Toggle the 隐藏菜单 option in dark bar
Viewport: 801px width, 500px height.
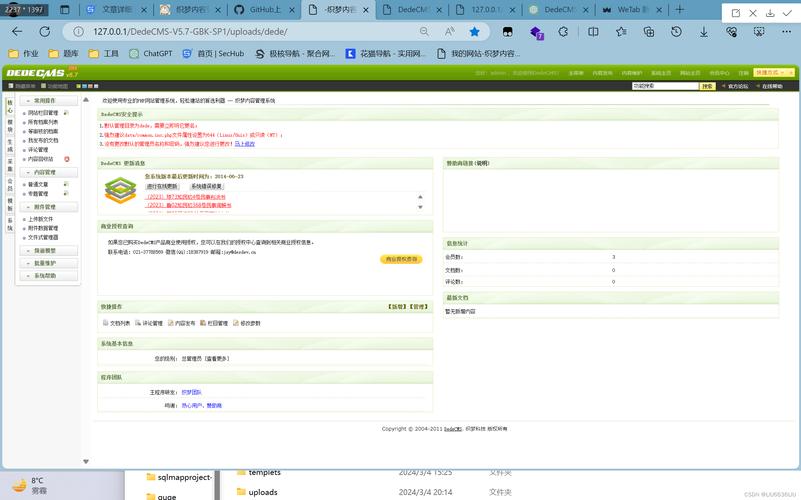(x=22, y=86)
